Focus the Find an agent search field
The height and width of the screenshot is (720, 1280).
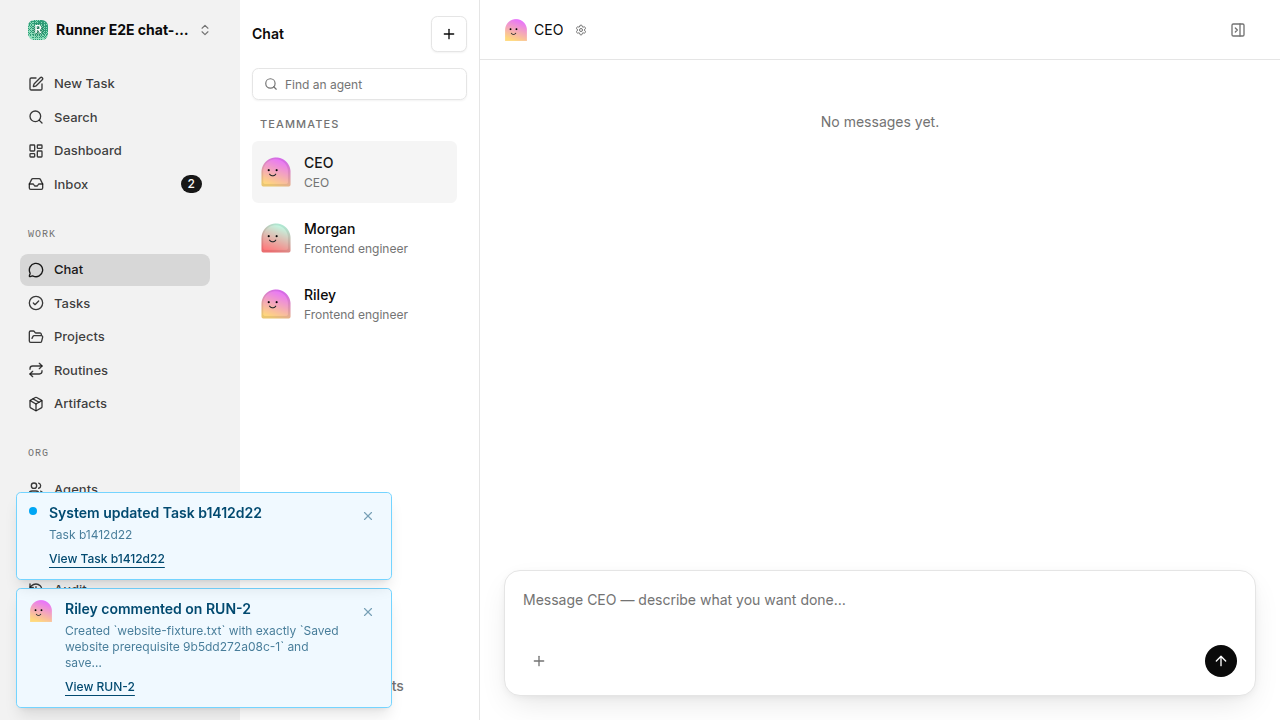[359, 84]
